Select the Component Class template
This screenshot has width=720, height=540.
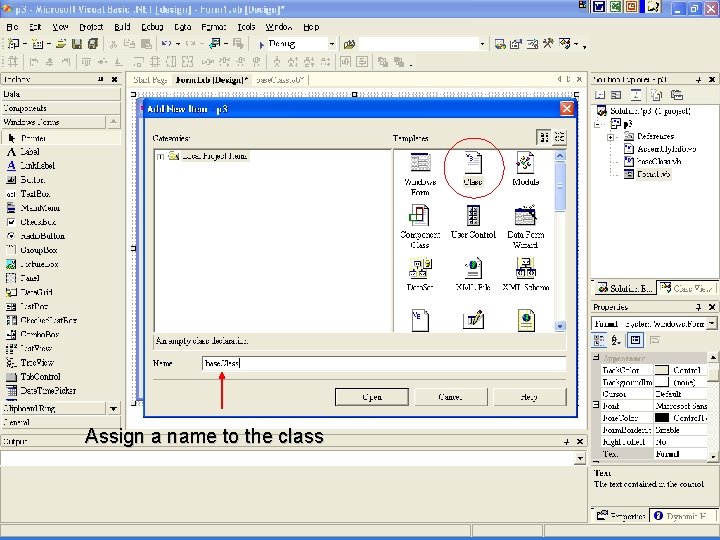click(x=420, y=226)
